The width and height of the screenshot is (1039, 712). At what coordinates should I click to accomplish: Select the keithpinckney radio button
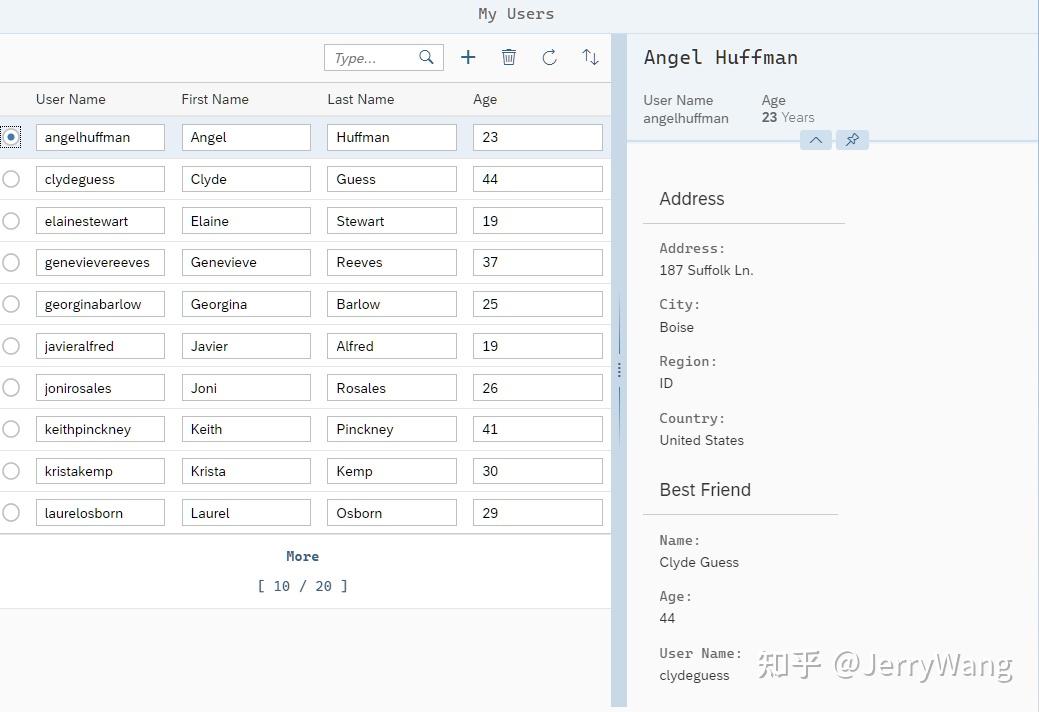pyautogui.click(x=11, y=429)
